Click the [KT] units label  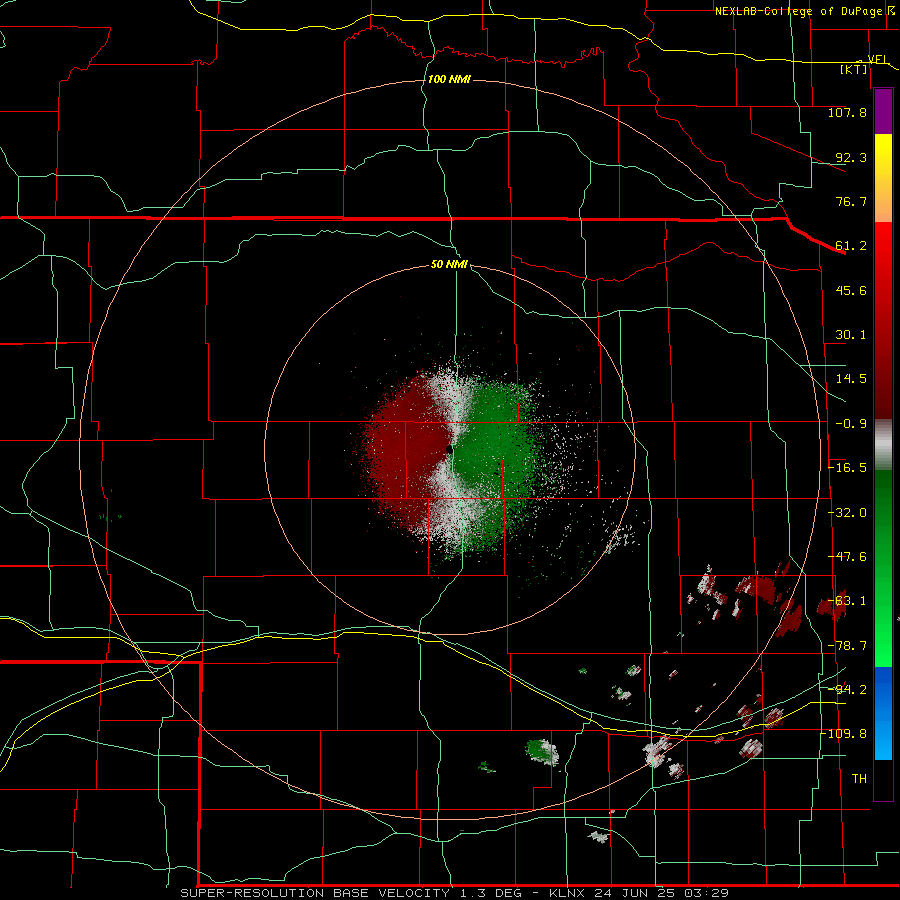click(854, 69)
